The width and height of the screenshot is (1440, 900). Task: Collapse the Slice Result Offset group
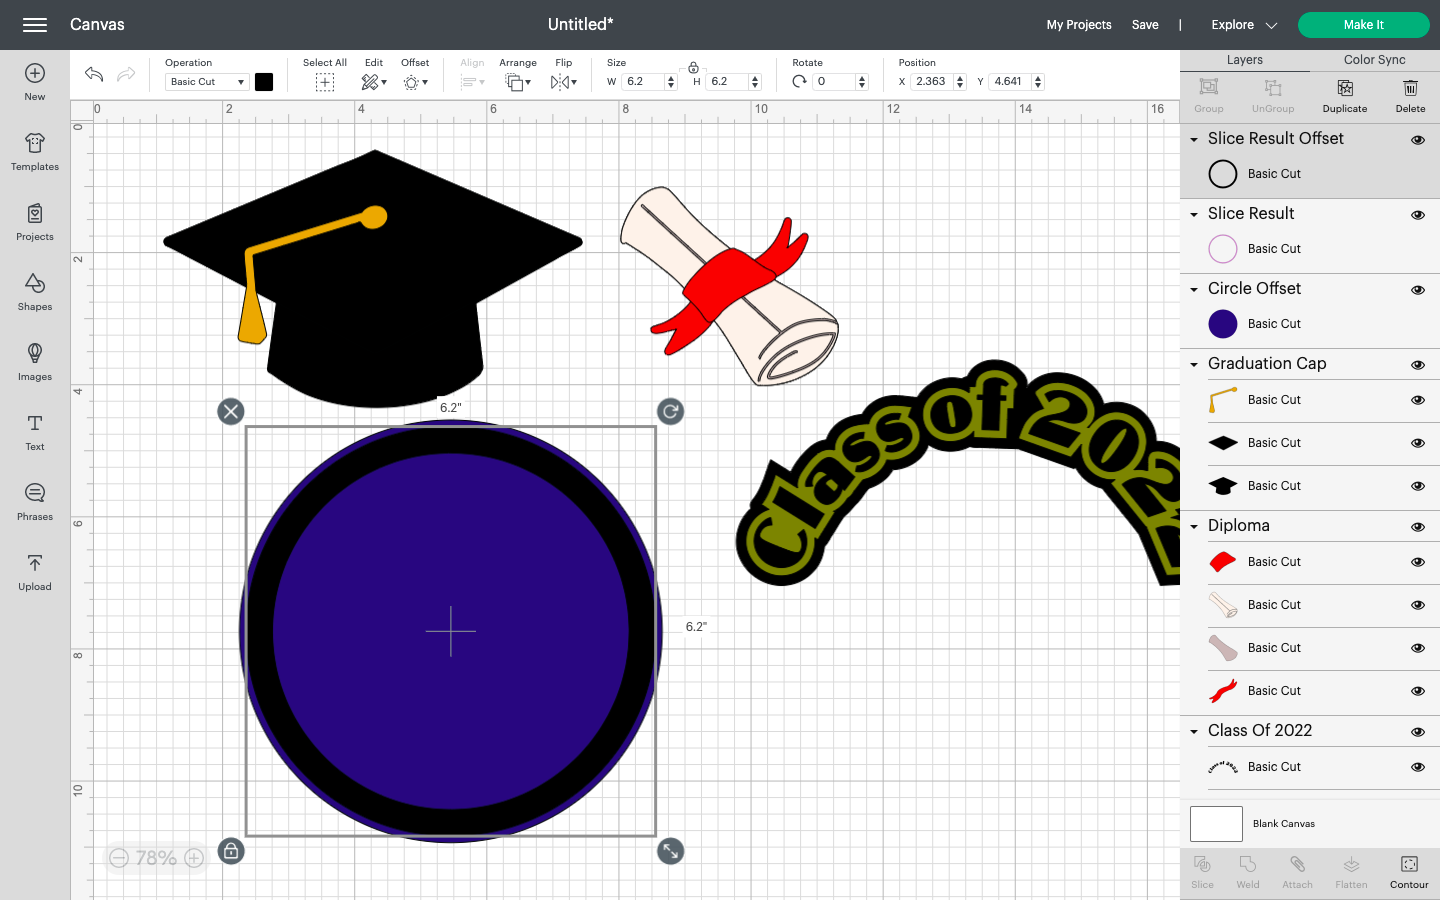[1194, 140]
